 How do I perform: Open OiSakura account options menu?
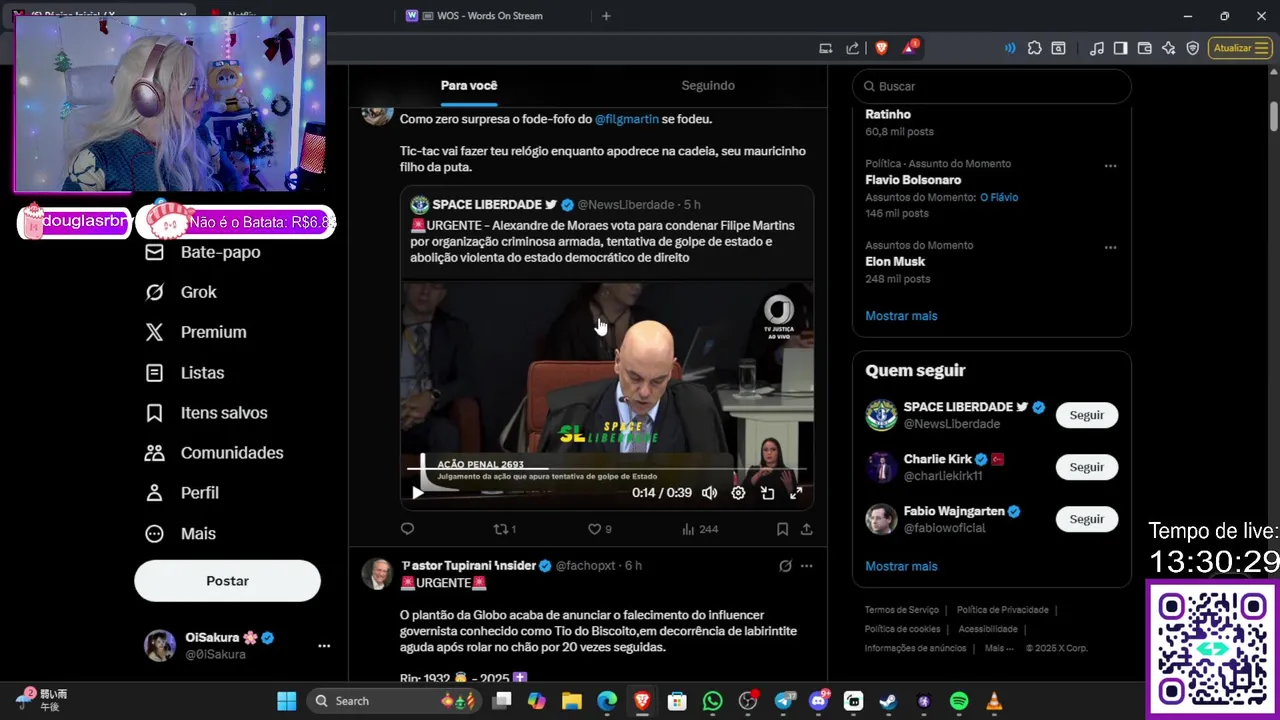click(324, 646)
